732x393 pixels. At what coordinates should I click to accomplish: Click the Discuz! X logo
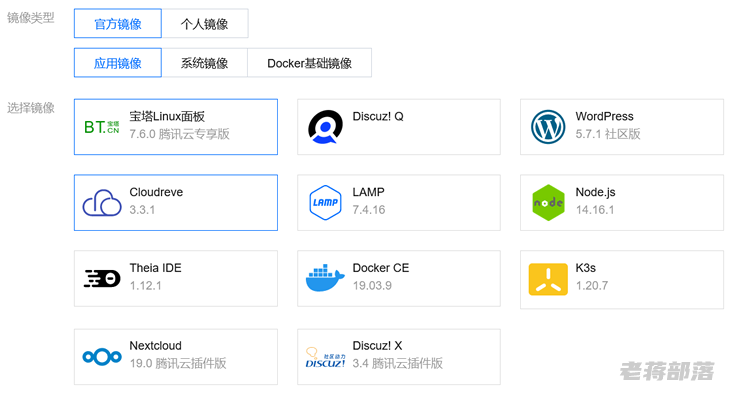[x=325, y=358]
